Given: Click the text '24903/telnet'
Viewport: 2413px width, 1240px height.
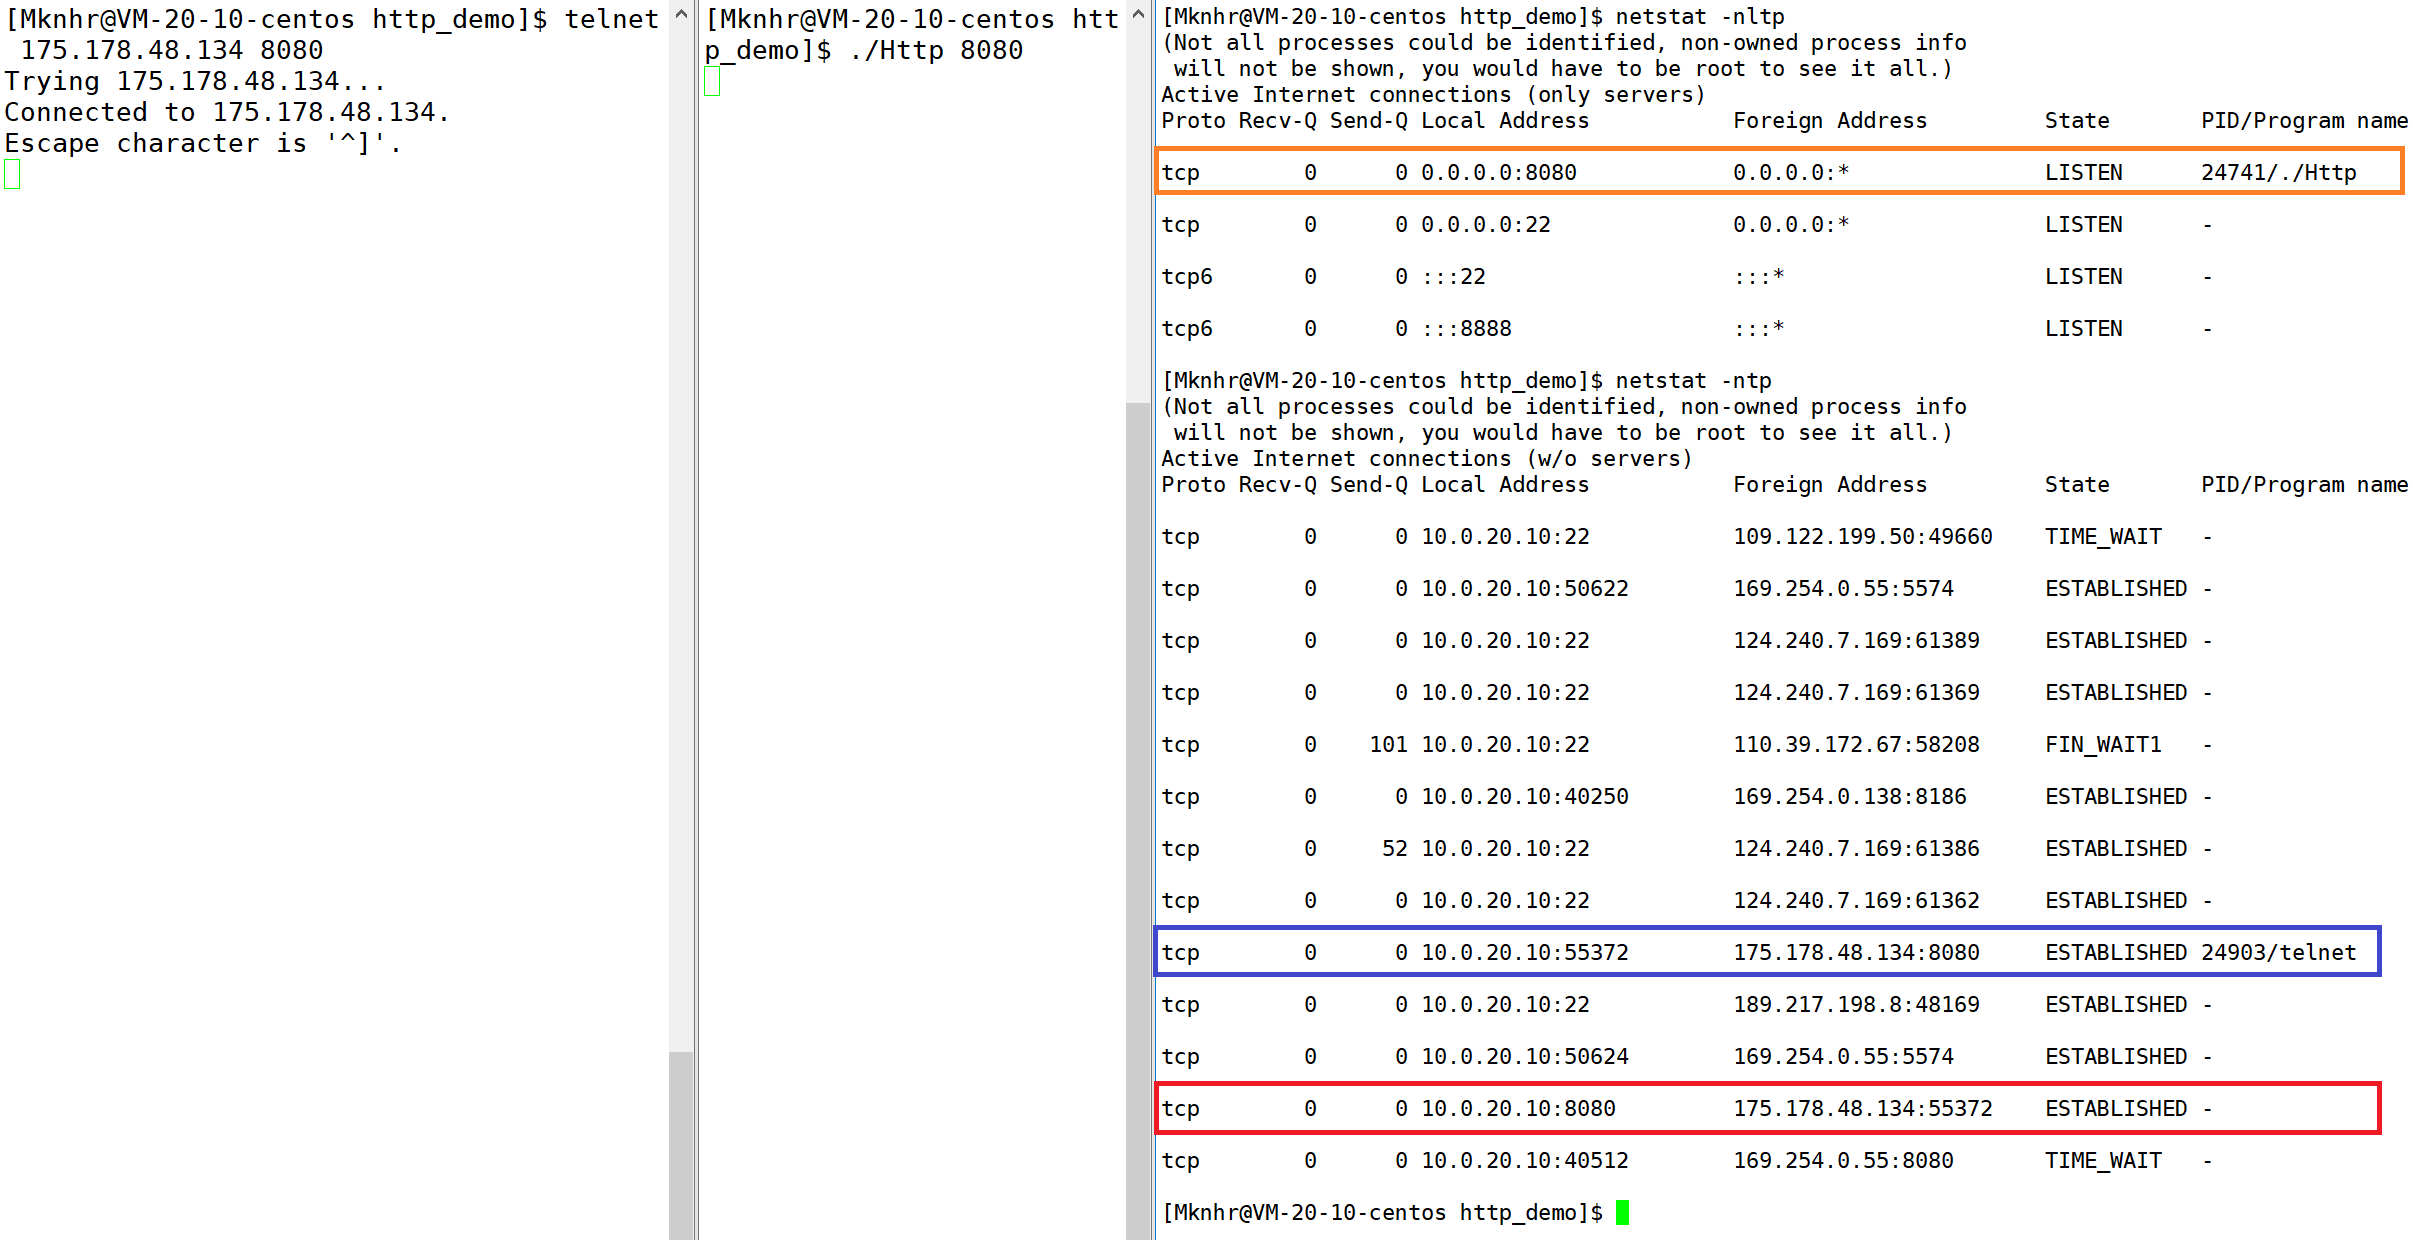Looking at the screenshot, I should click(x=2278, y=952).
